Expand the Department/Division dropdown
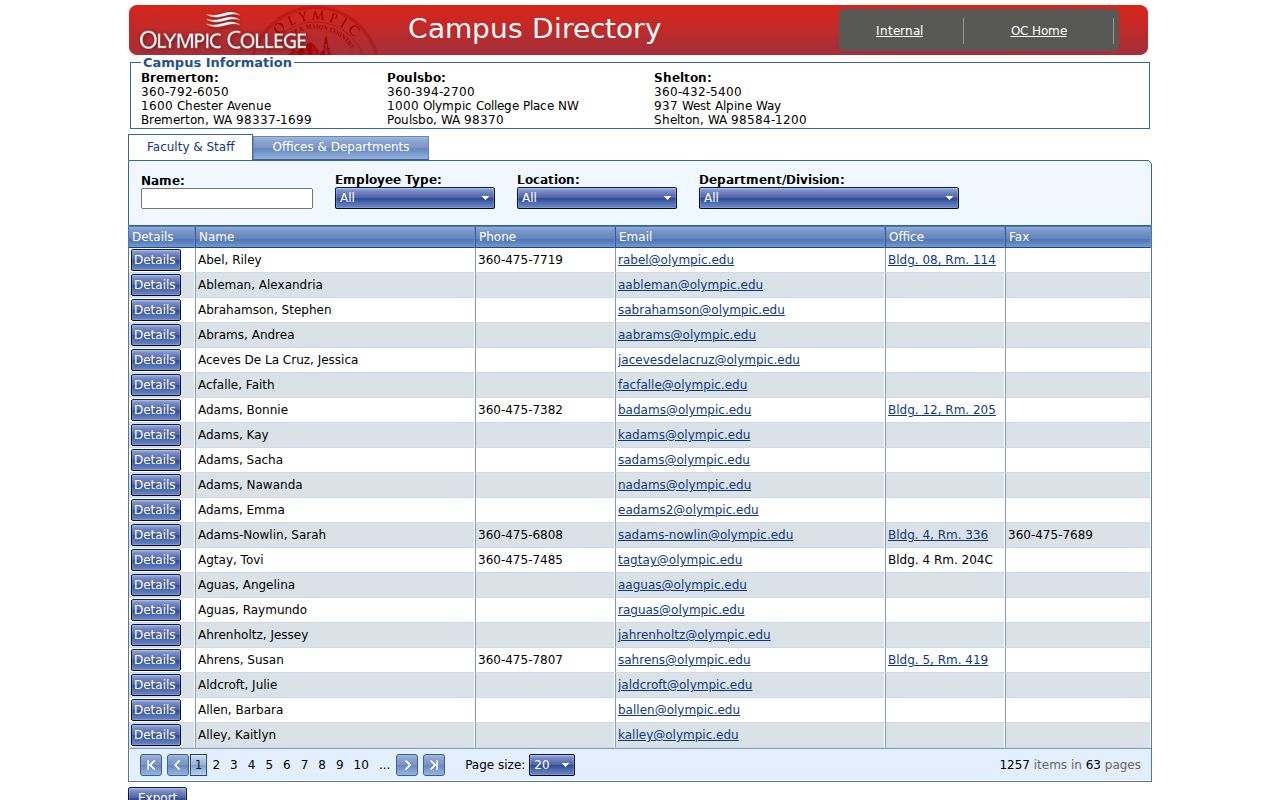Image resolution: width=1280 pixels, height=800 pixels. tap(829, 198)
